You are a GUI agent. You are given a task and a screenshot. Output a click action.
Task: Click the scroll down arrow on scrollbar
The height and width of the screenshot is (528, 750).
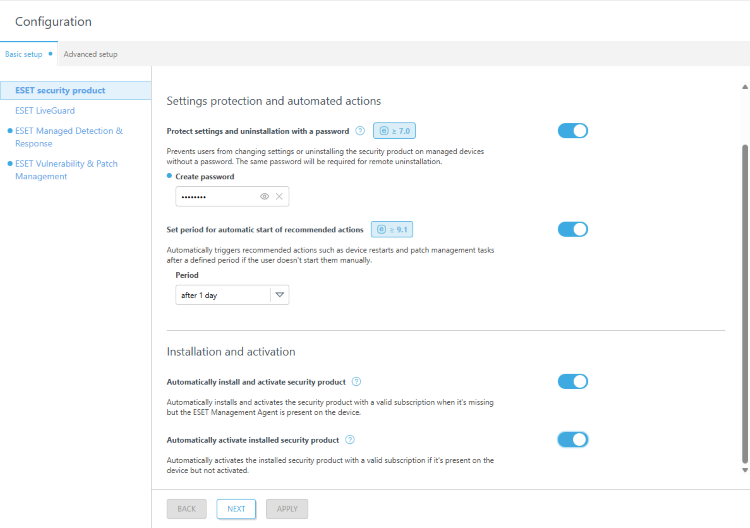744,470
